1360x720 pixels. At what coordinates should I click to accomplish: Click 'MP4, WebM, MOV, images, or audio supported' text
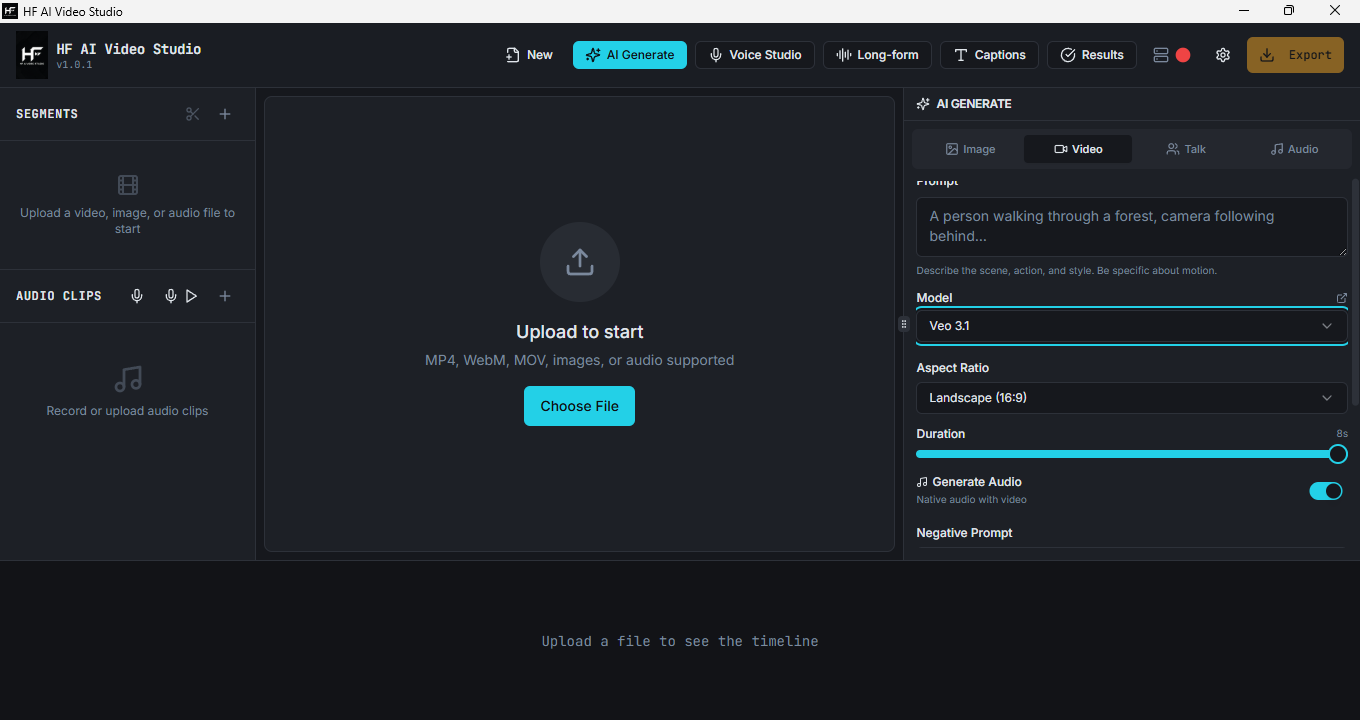click(x=580, y=360)
